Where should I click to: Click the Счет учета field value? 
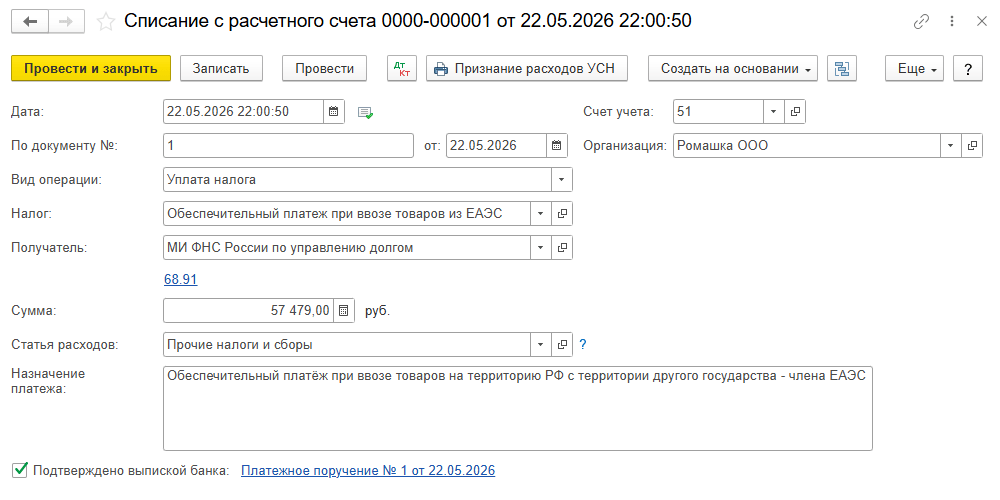coord(718,112)
